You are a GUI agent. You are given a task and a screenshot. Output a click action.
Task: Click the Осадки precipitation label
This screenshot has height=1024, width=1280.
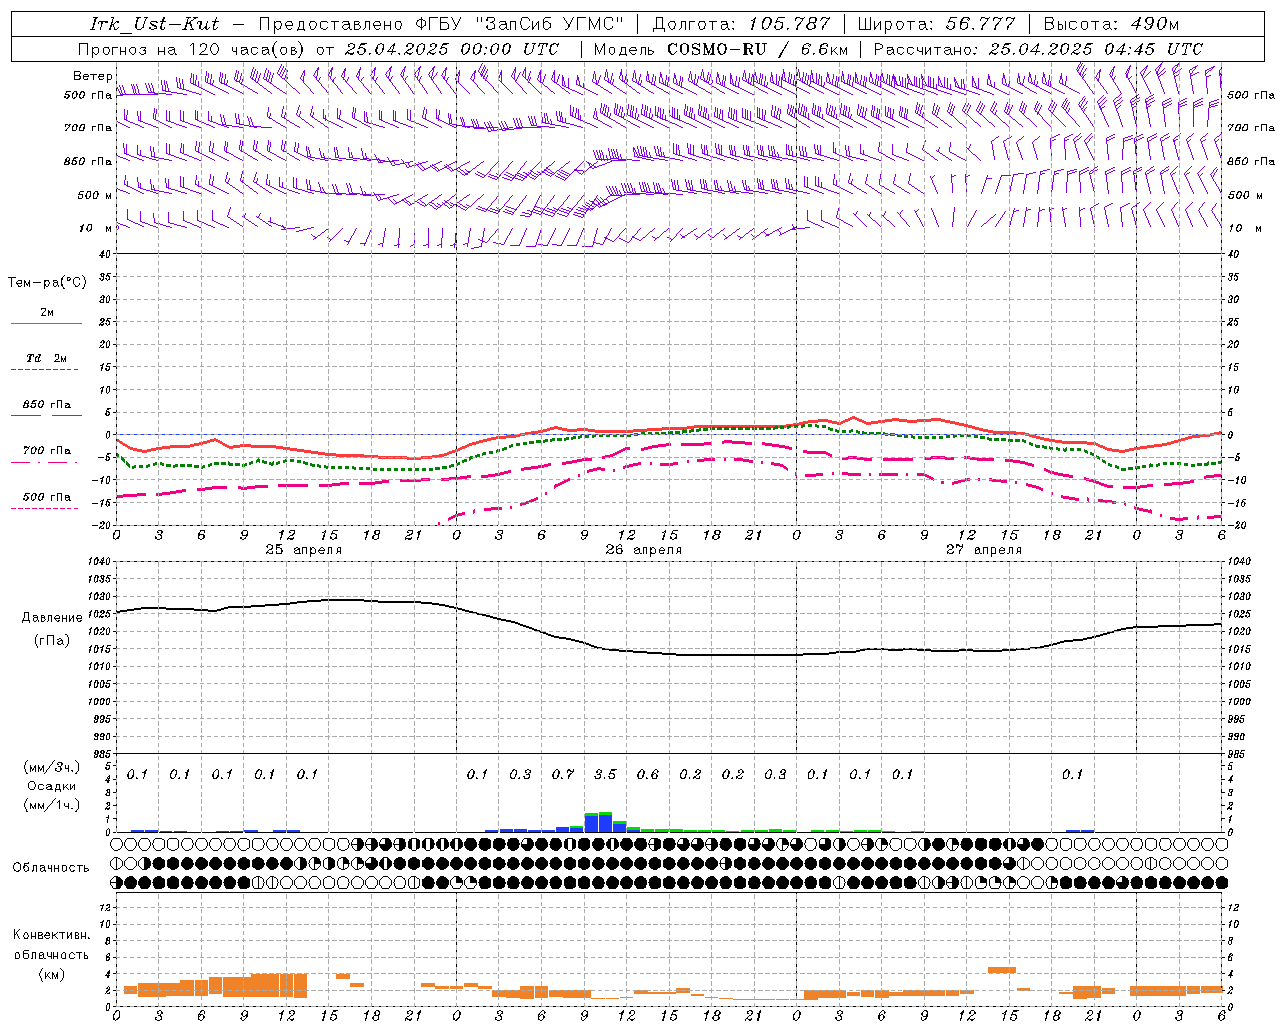tap(52, 786)
